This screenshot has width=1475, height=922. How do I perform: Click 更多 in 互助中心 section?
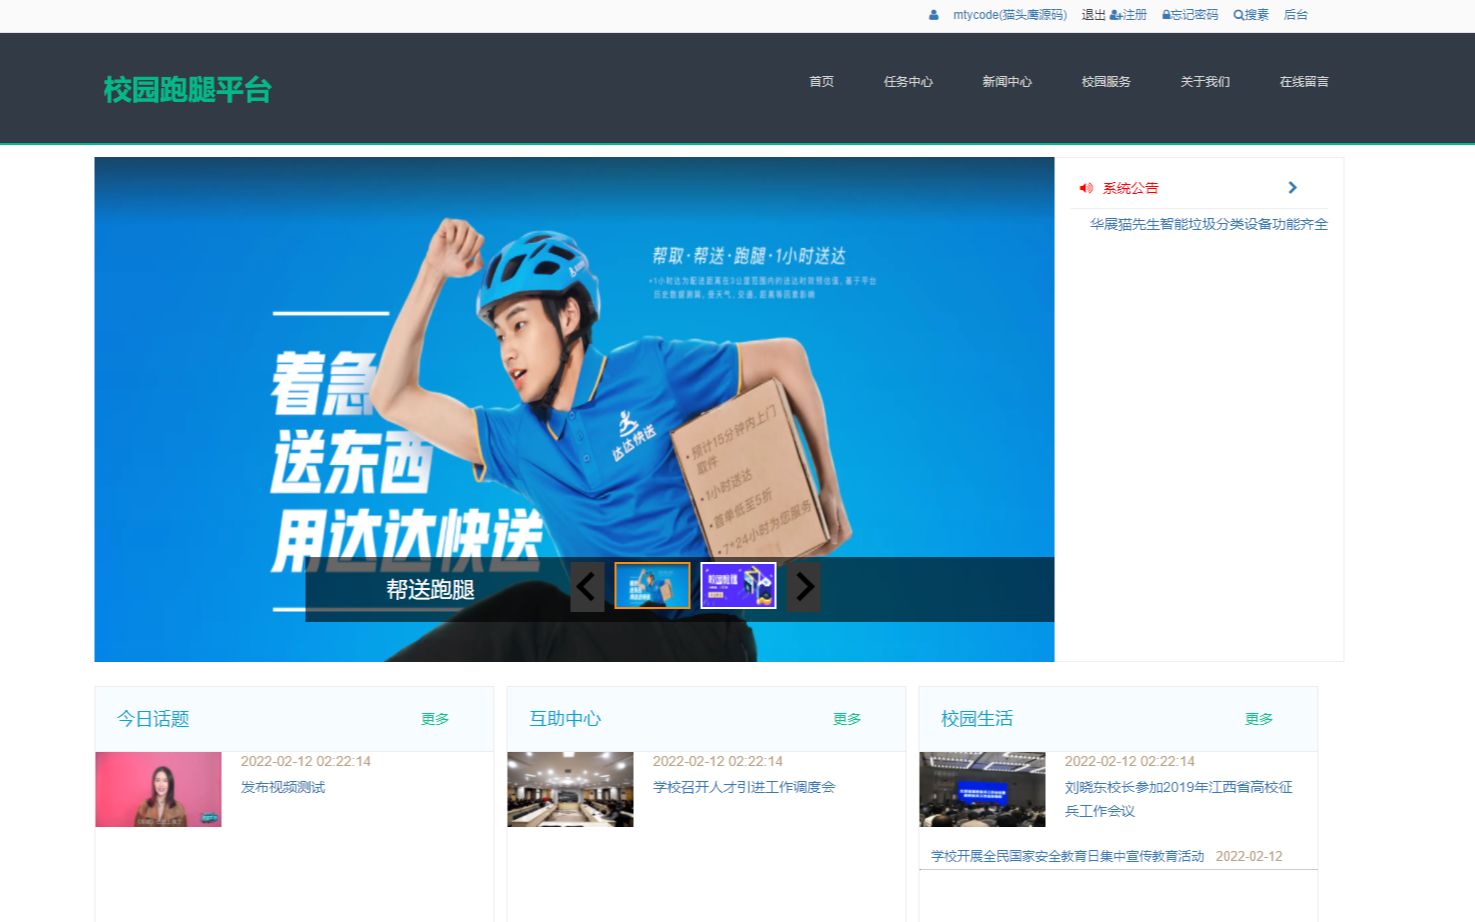pos(847,719)
